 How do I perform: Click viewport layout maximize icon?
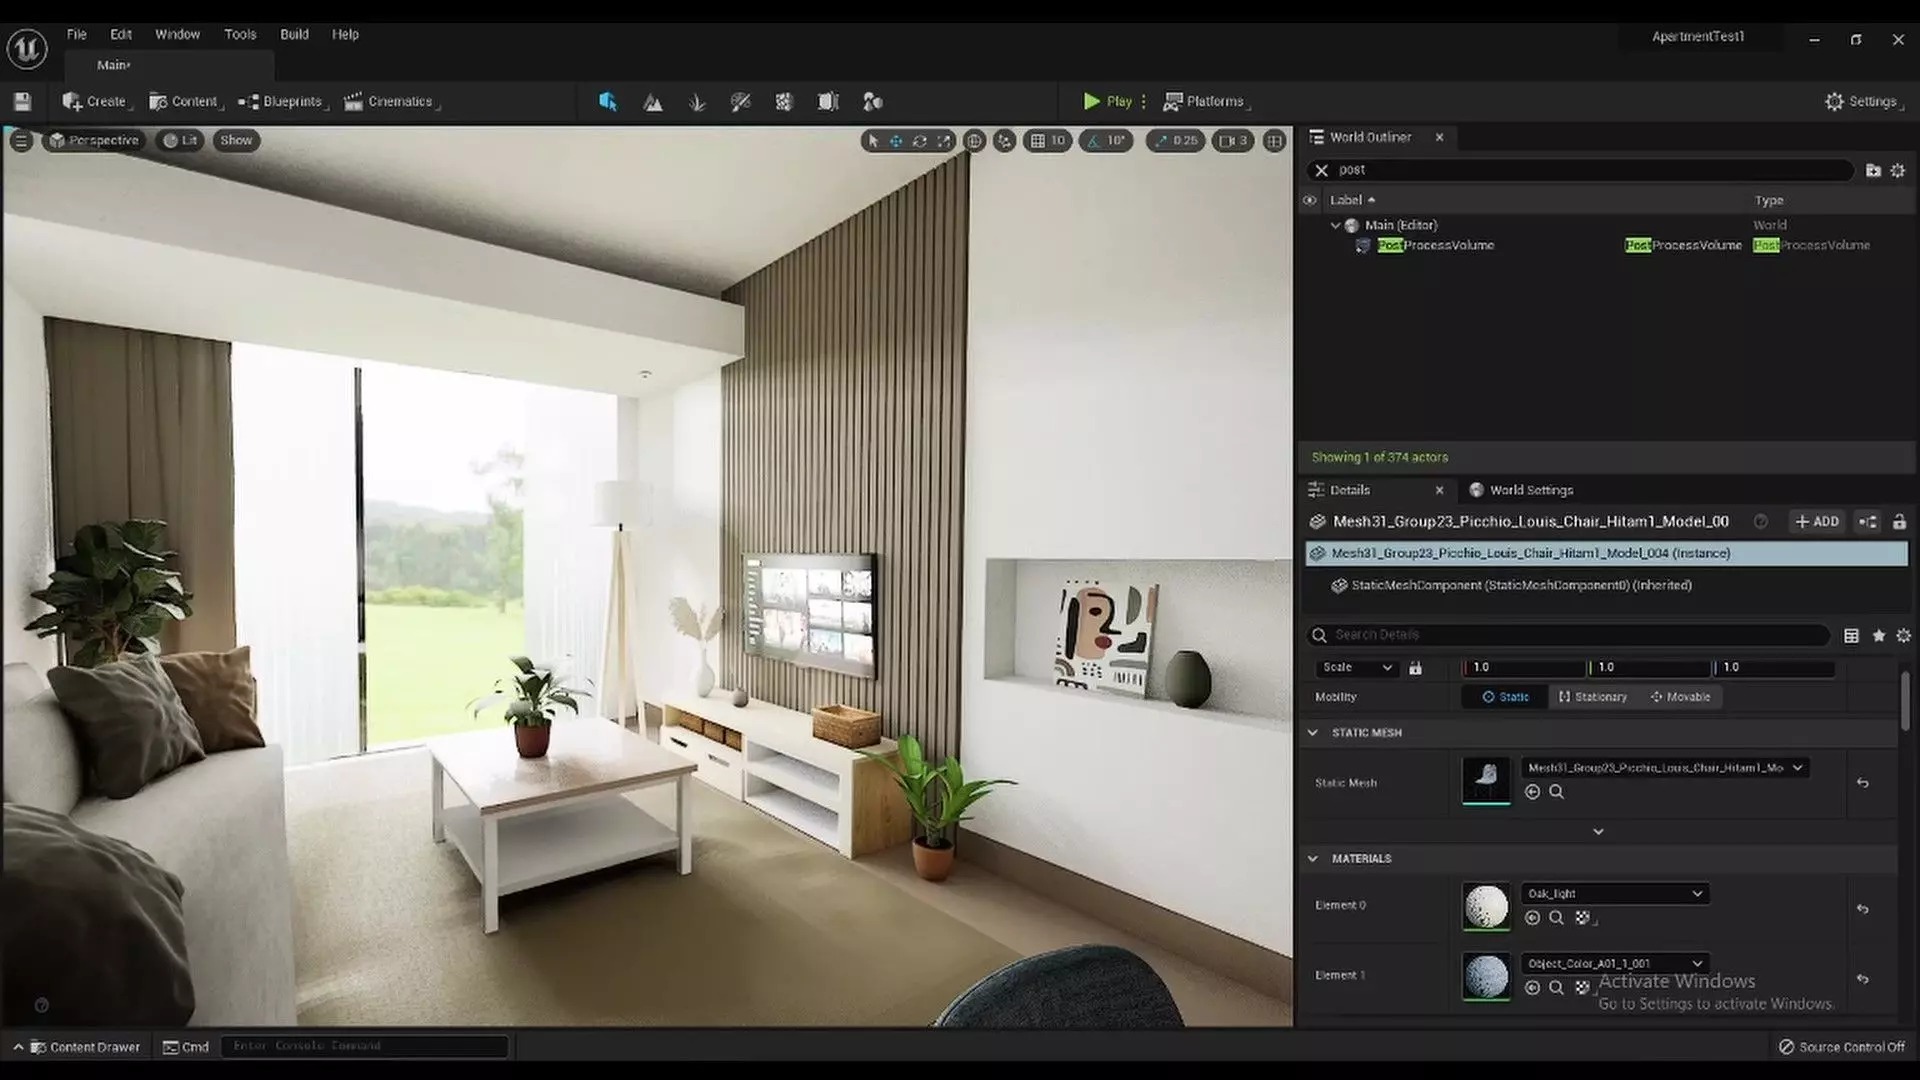point(1274,141)
